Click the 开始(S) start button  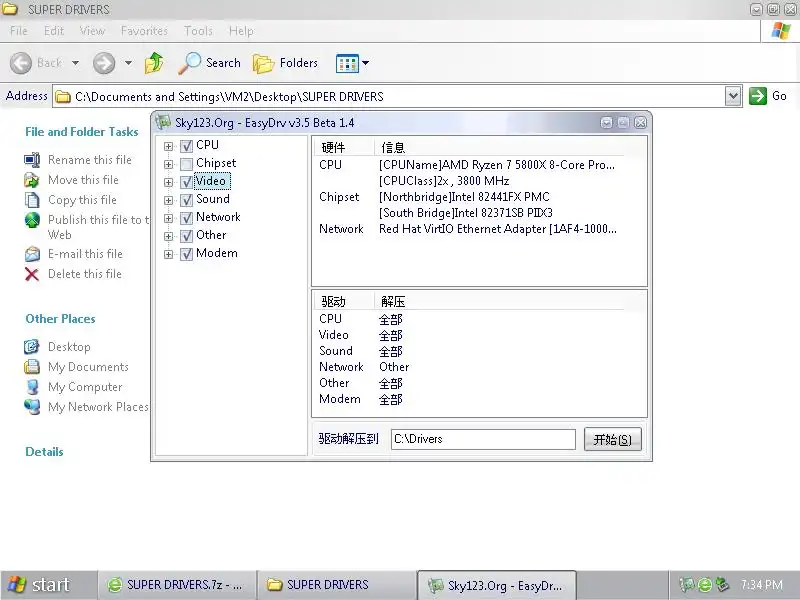(x=612, y=439)
